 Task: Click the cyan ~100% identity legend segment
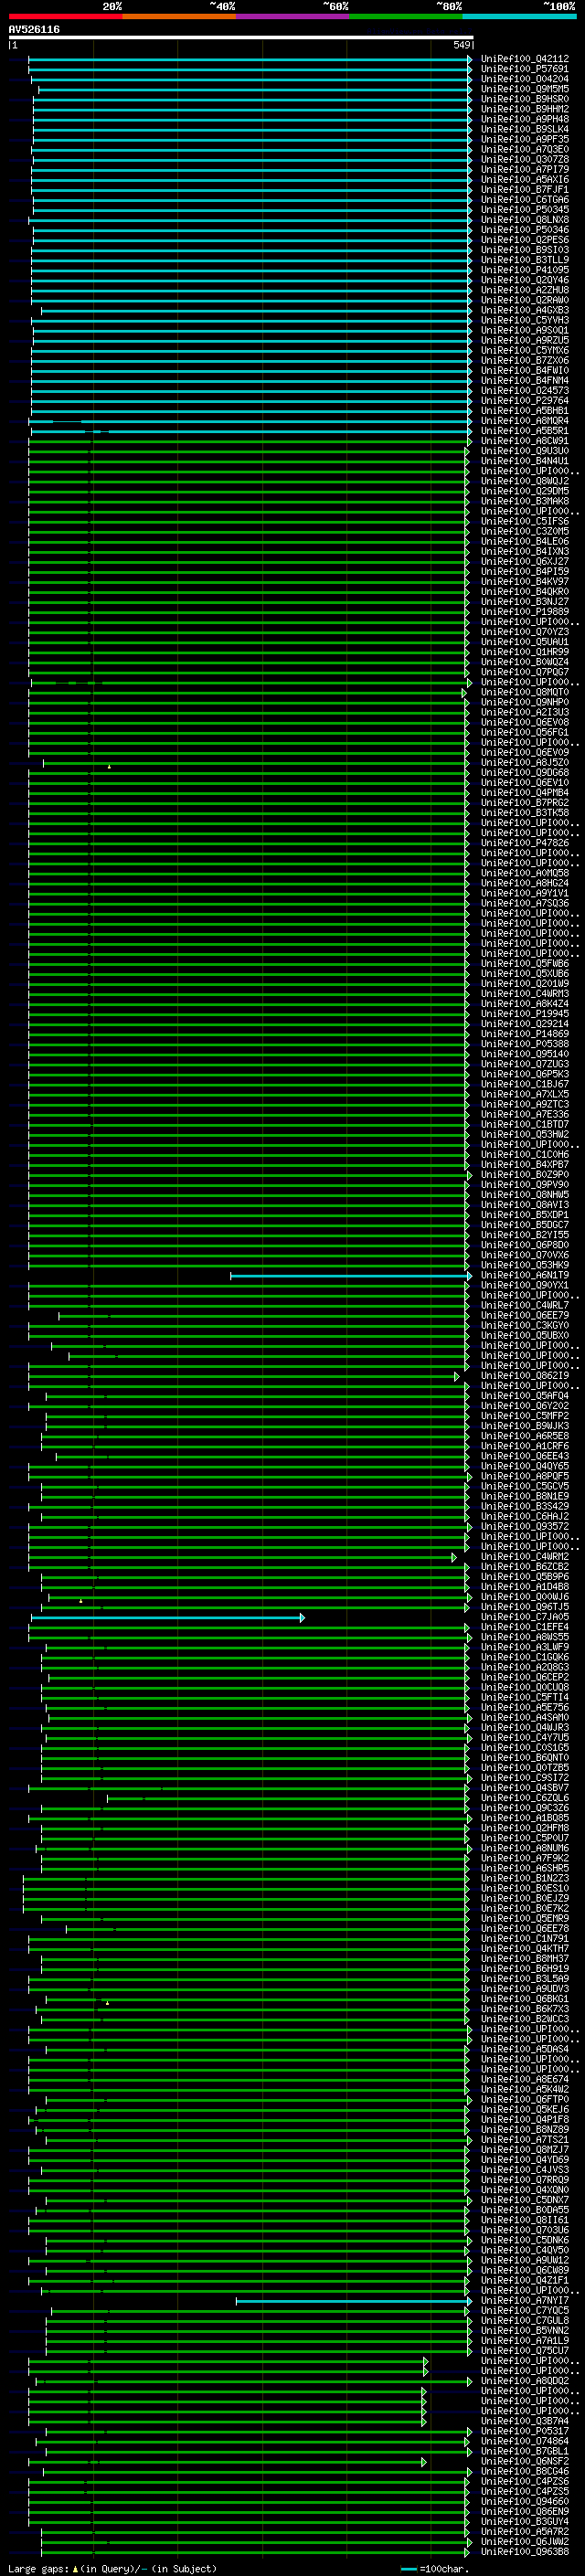tap(519, 16)
